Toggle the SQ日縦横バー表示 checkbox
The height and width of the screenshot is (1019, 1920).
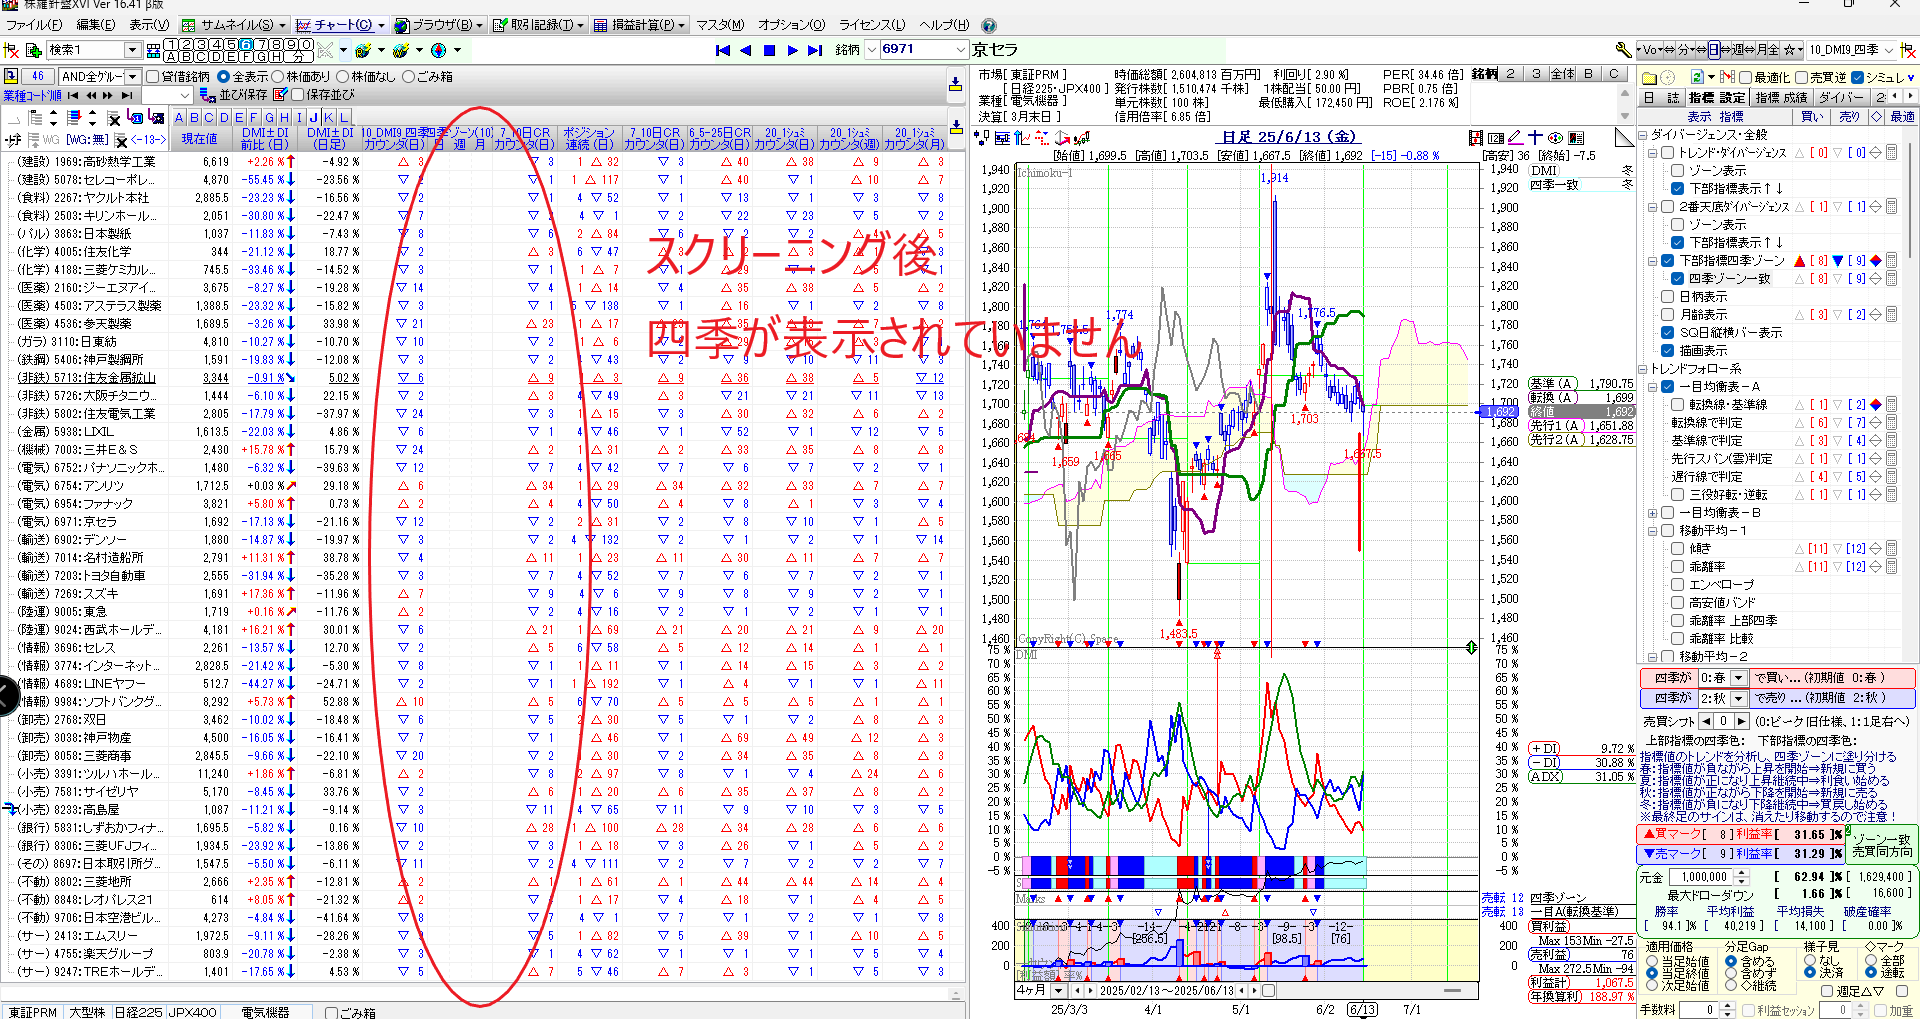point(1667,333)
